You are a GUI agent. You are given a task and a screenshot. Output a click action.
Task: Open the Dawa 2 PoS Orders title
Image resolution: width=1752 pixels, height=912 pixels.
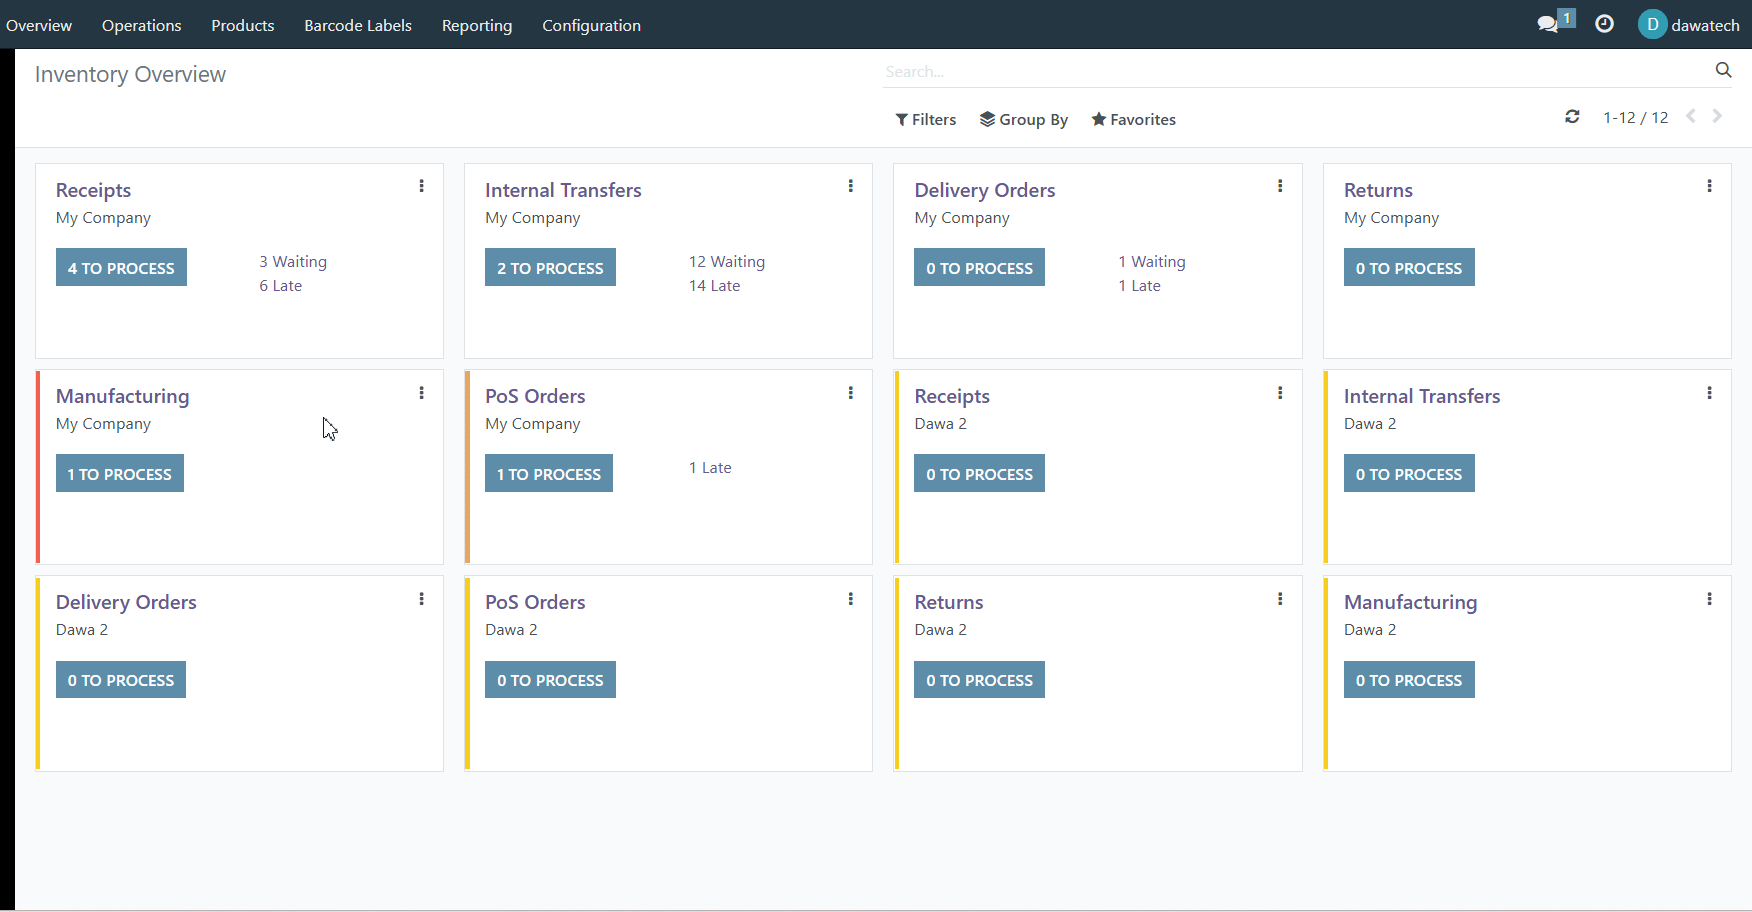[x=535, y=602]
